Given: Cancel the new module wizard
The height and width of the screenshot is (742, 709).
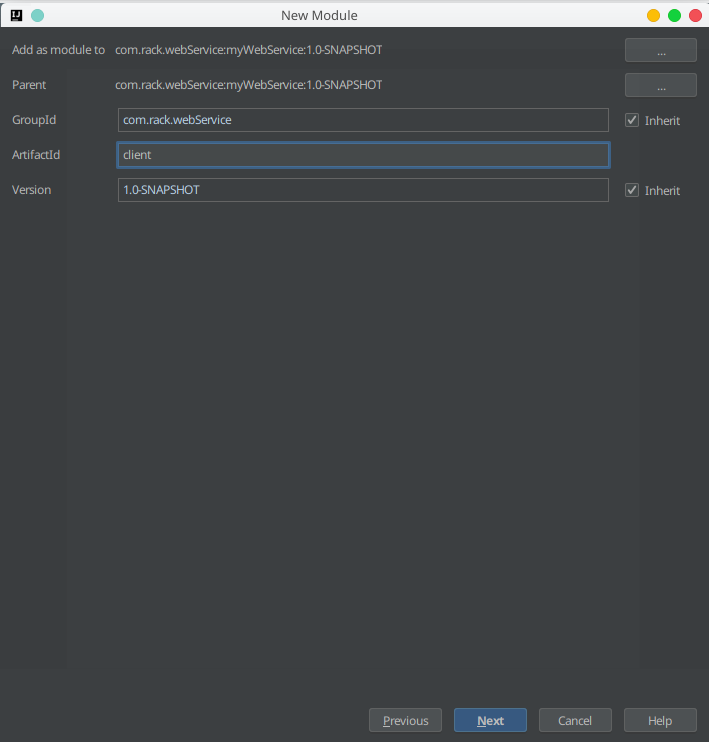Looking at the screenshot, I should click(x=575, y=720).
